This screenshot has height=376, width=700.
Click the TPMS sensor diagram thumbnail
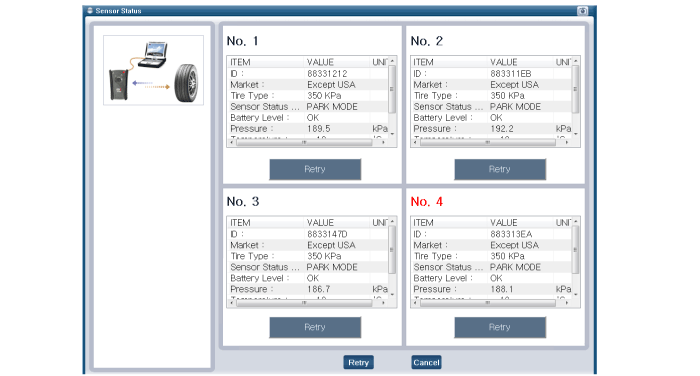click(x=153, y=70)
